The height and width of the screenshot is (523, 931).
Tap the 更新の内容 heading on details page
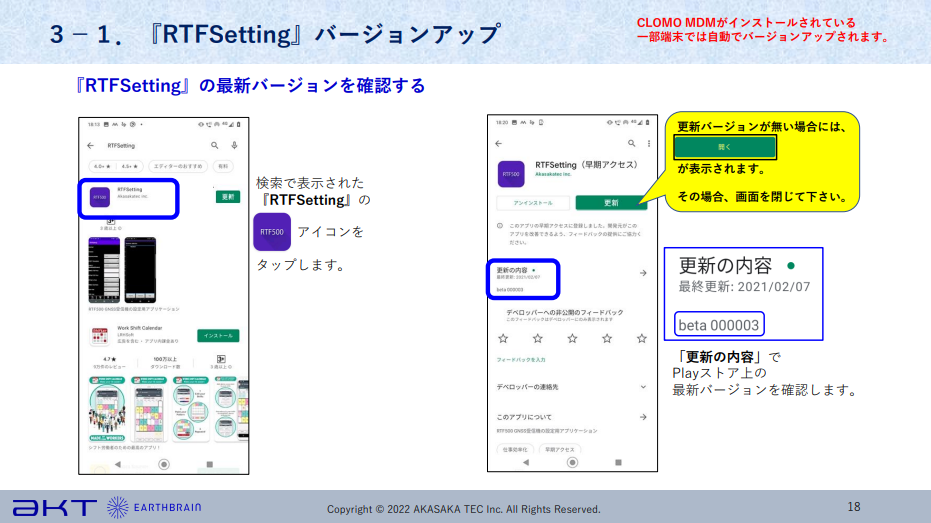[x=512, y=270]
